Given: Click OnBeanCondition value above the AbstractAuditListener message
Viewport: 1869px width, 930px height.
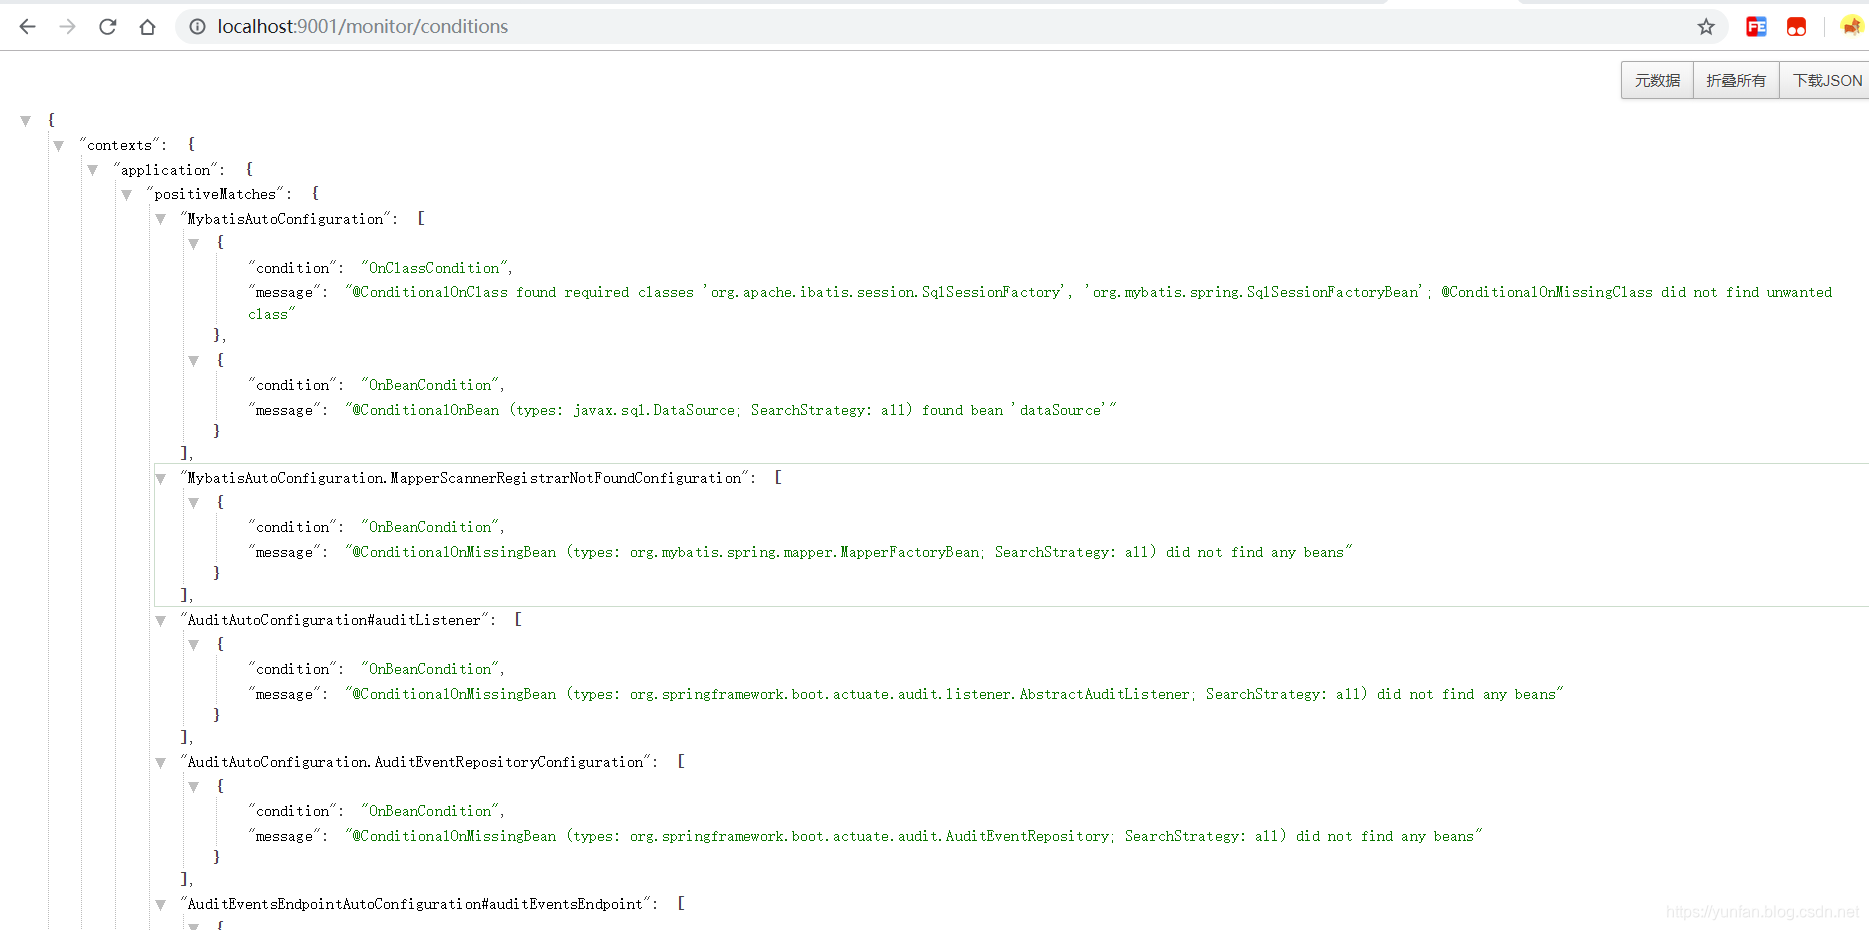Looking at the screenshot, I should (x=431, y=669).
